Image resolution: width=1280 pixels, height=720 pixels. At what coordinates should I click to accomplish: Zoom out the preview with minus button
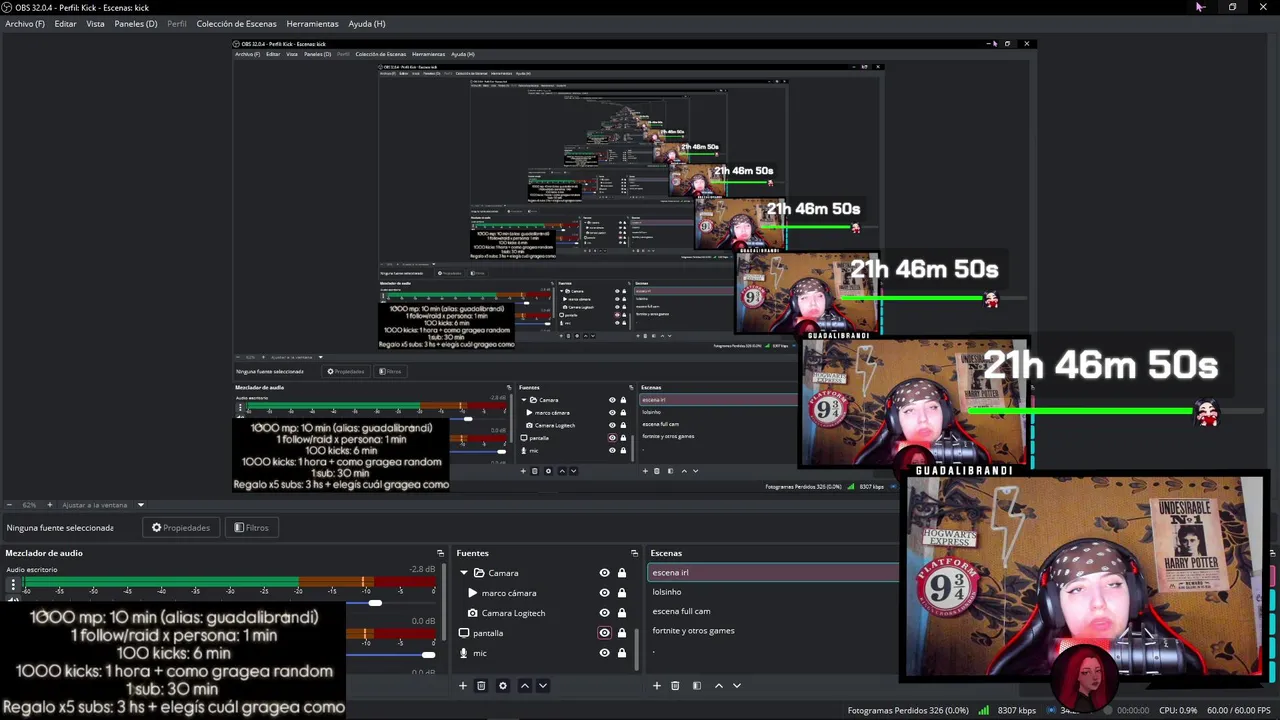point(9,505)
